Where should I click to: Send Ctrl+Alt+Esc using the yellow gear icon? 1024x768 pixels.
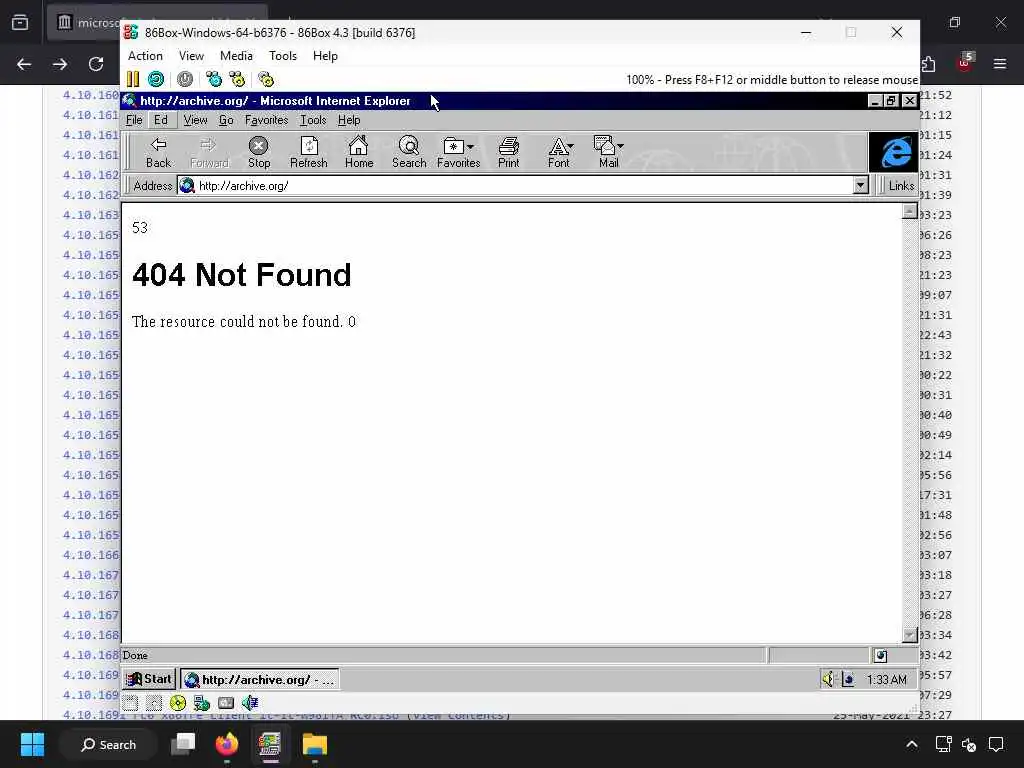coord(237,80)
